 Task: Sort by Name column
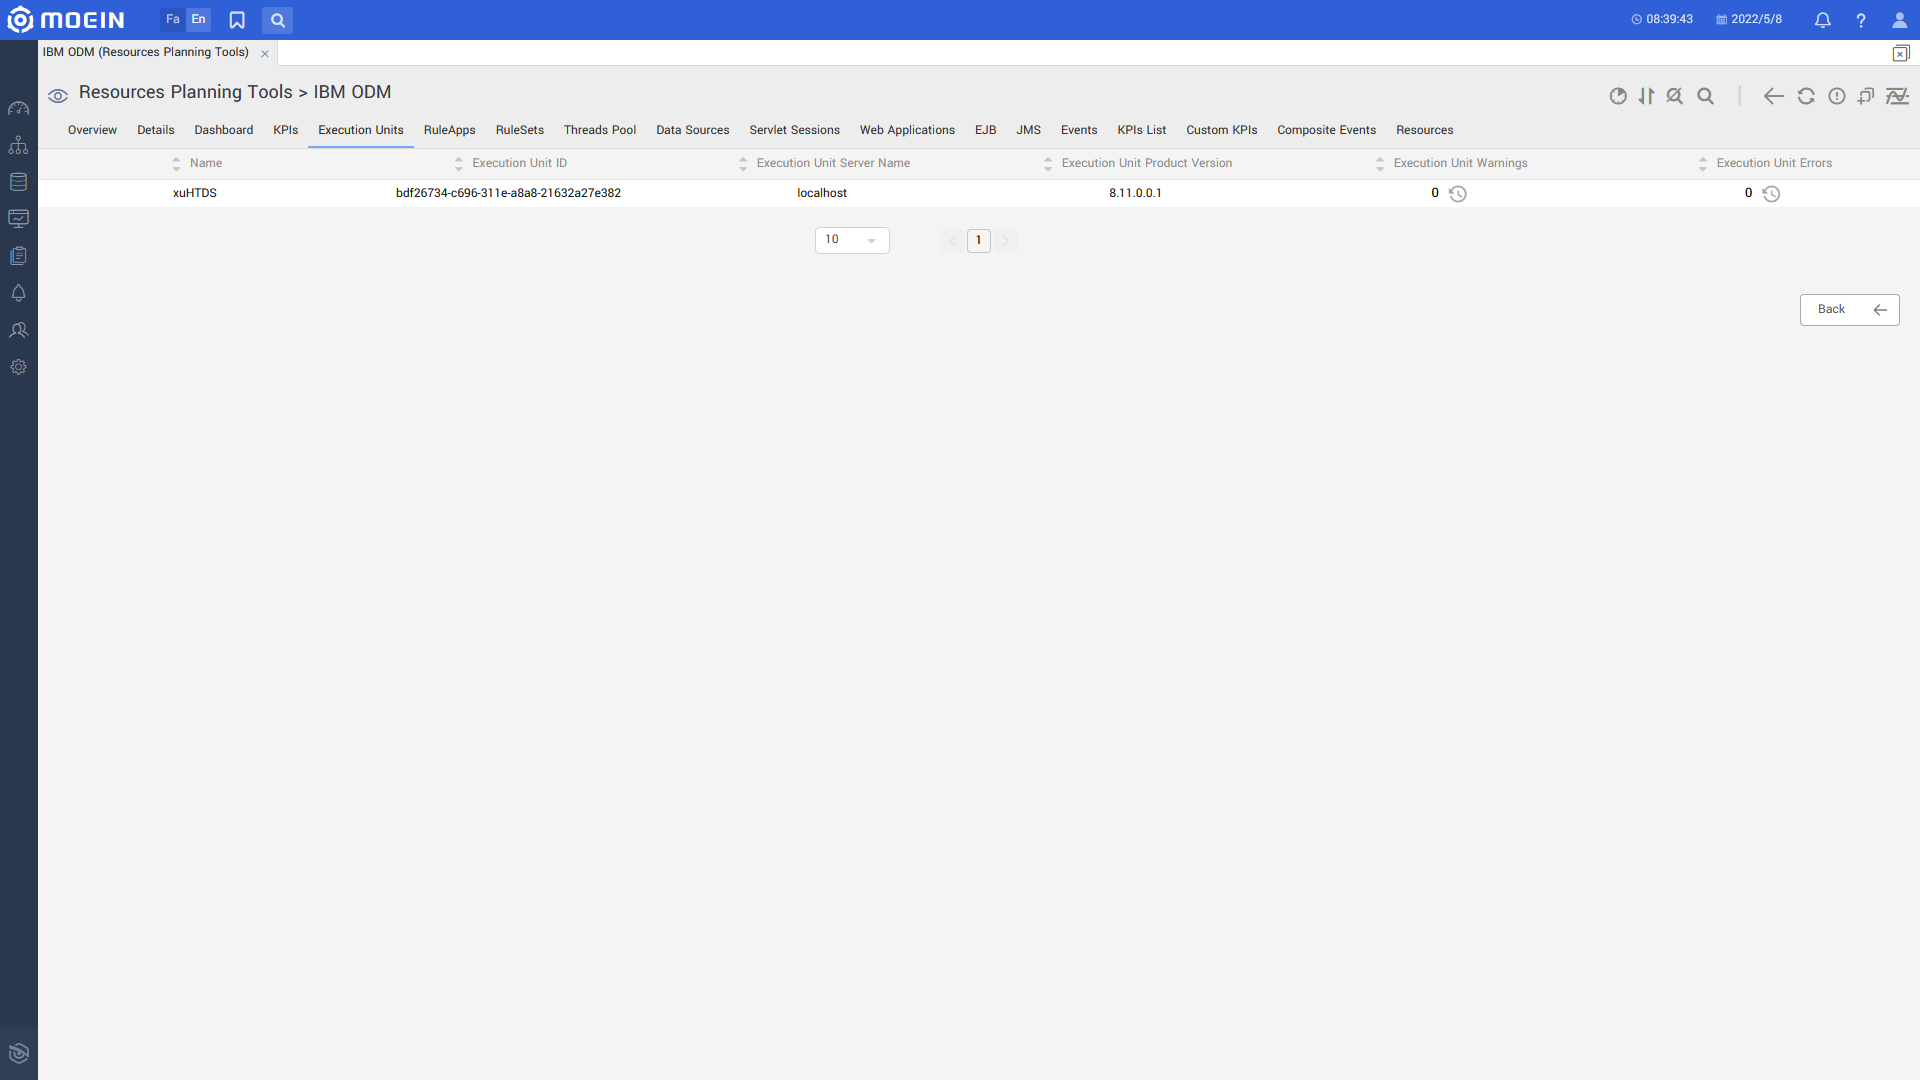click(176, 164)
